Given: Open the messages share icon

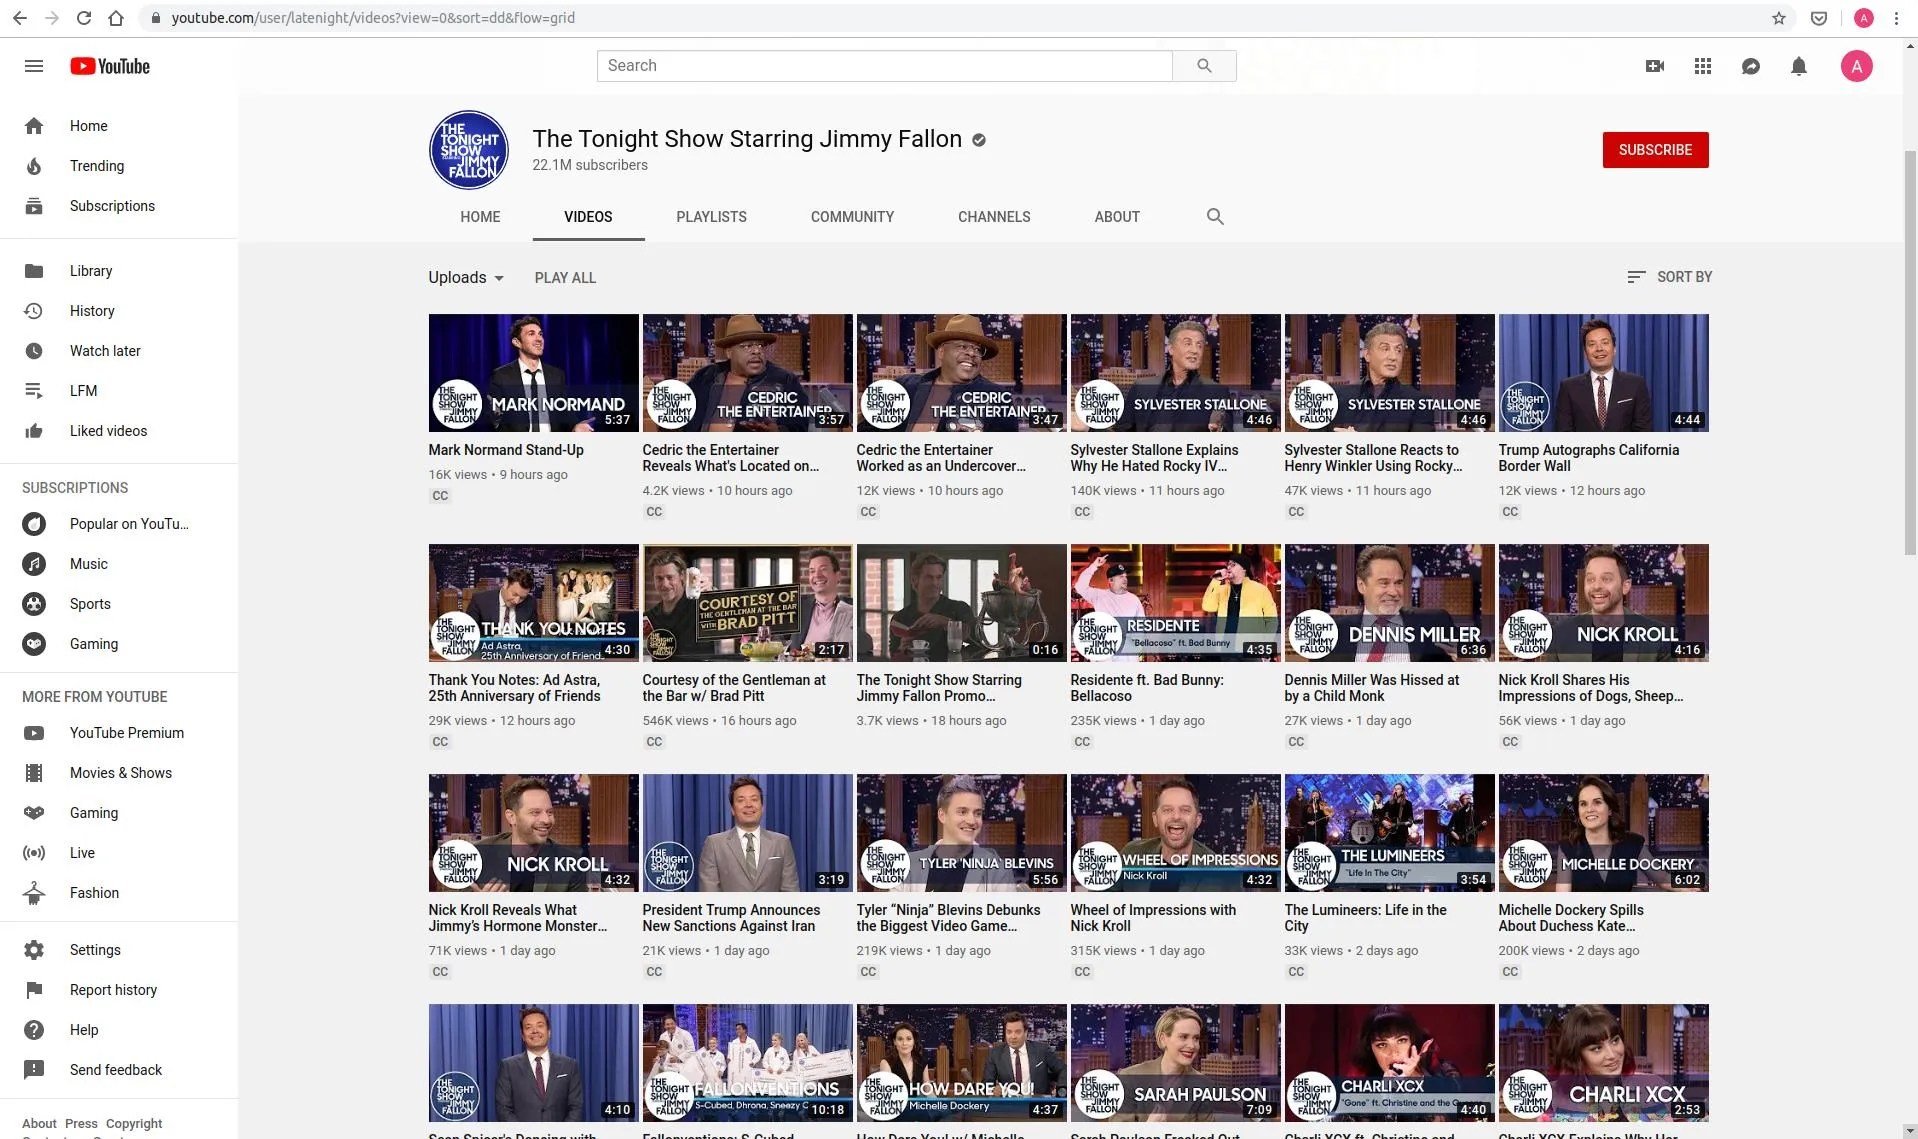Looking at the screenshot, I should pos(1751,66).
